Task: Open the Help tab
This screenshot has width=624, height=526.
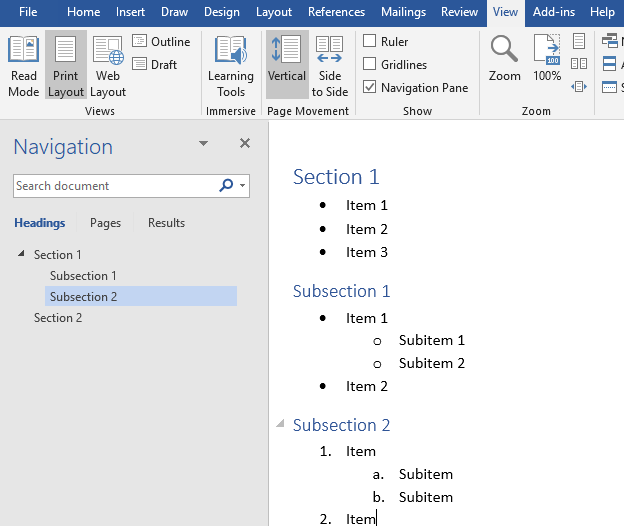Action: [602, 12]
